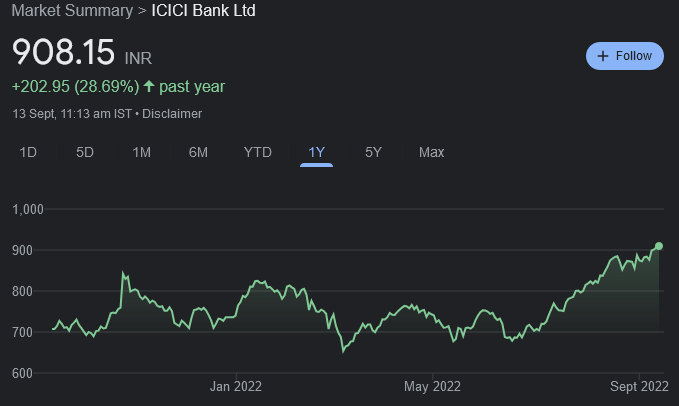Open the Market Summary breadcrumb link
679x406 pixels.
tap(71, 11)
